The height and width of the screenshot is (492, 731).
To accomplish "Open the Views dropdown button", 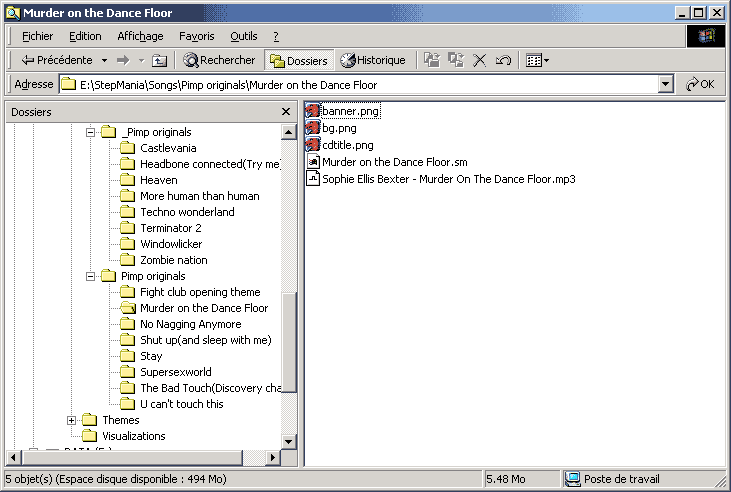I will (x=537, y=60).
